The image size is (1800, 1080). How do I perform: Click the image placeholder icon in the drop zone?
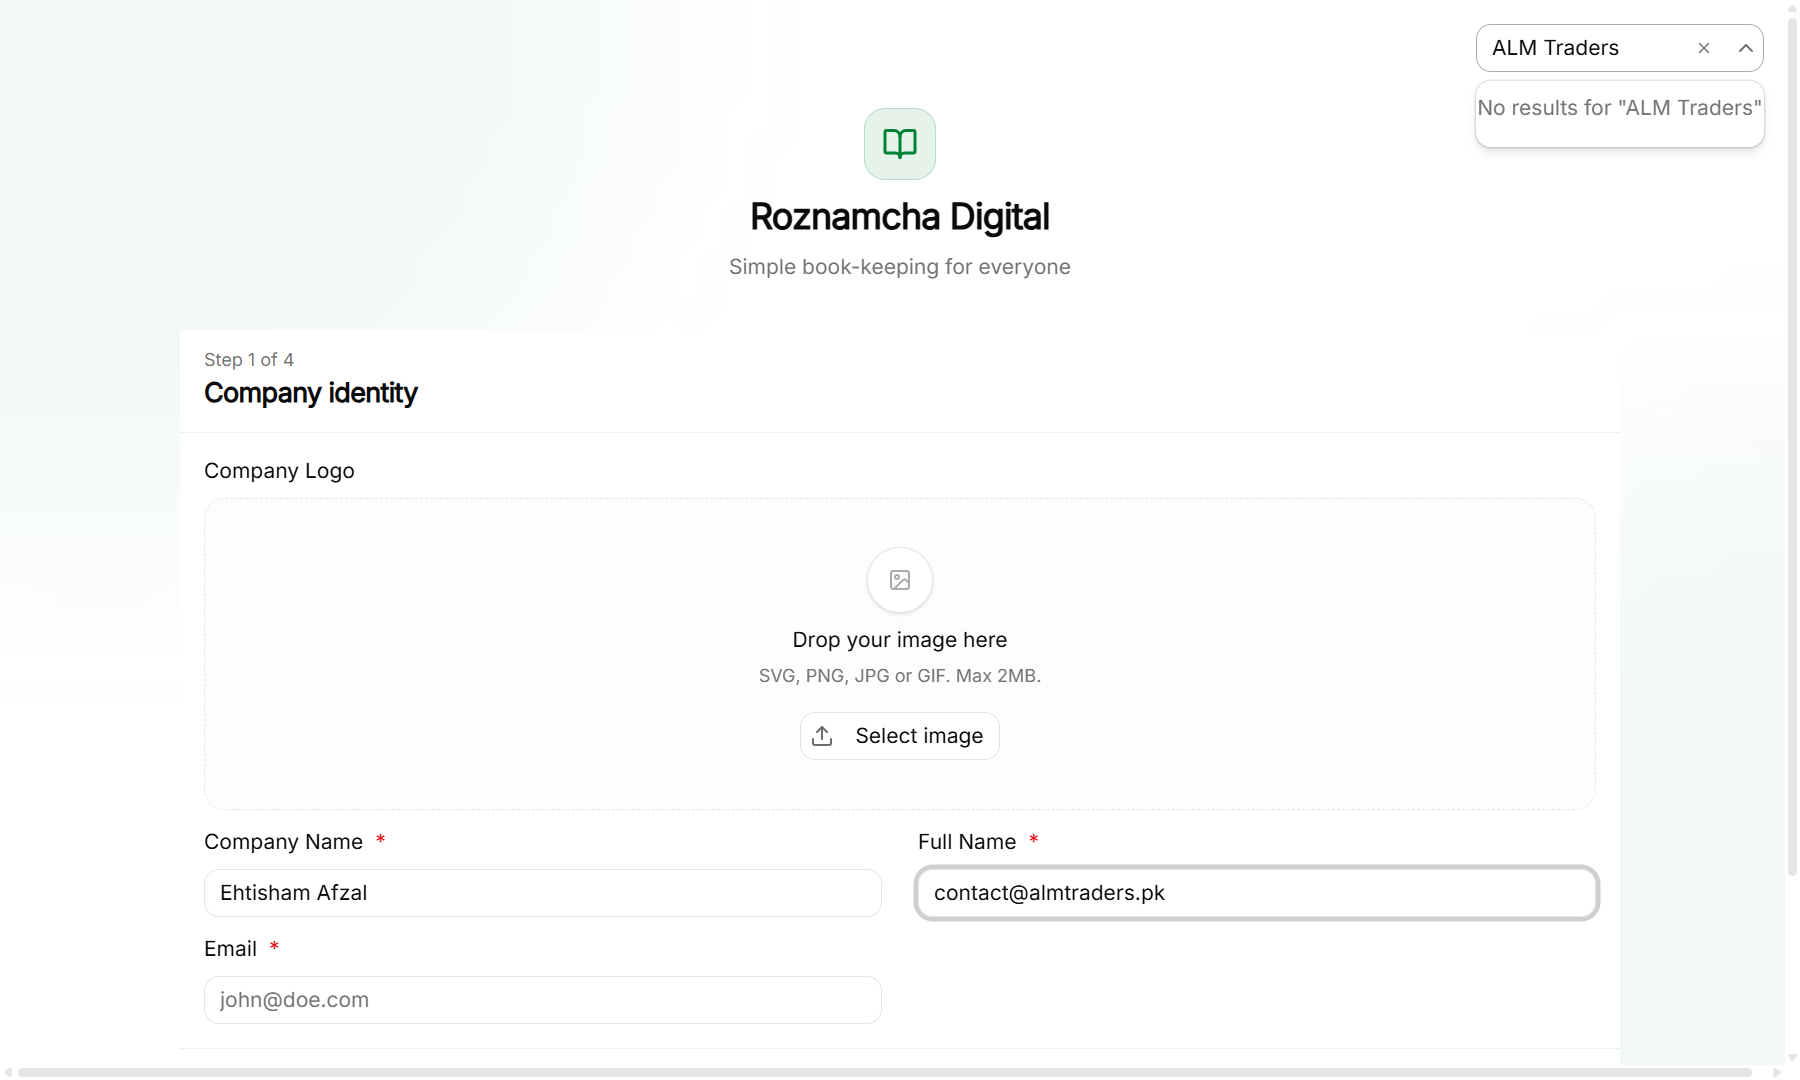[x=900, y=580]
